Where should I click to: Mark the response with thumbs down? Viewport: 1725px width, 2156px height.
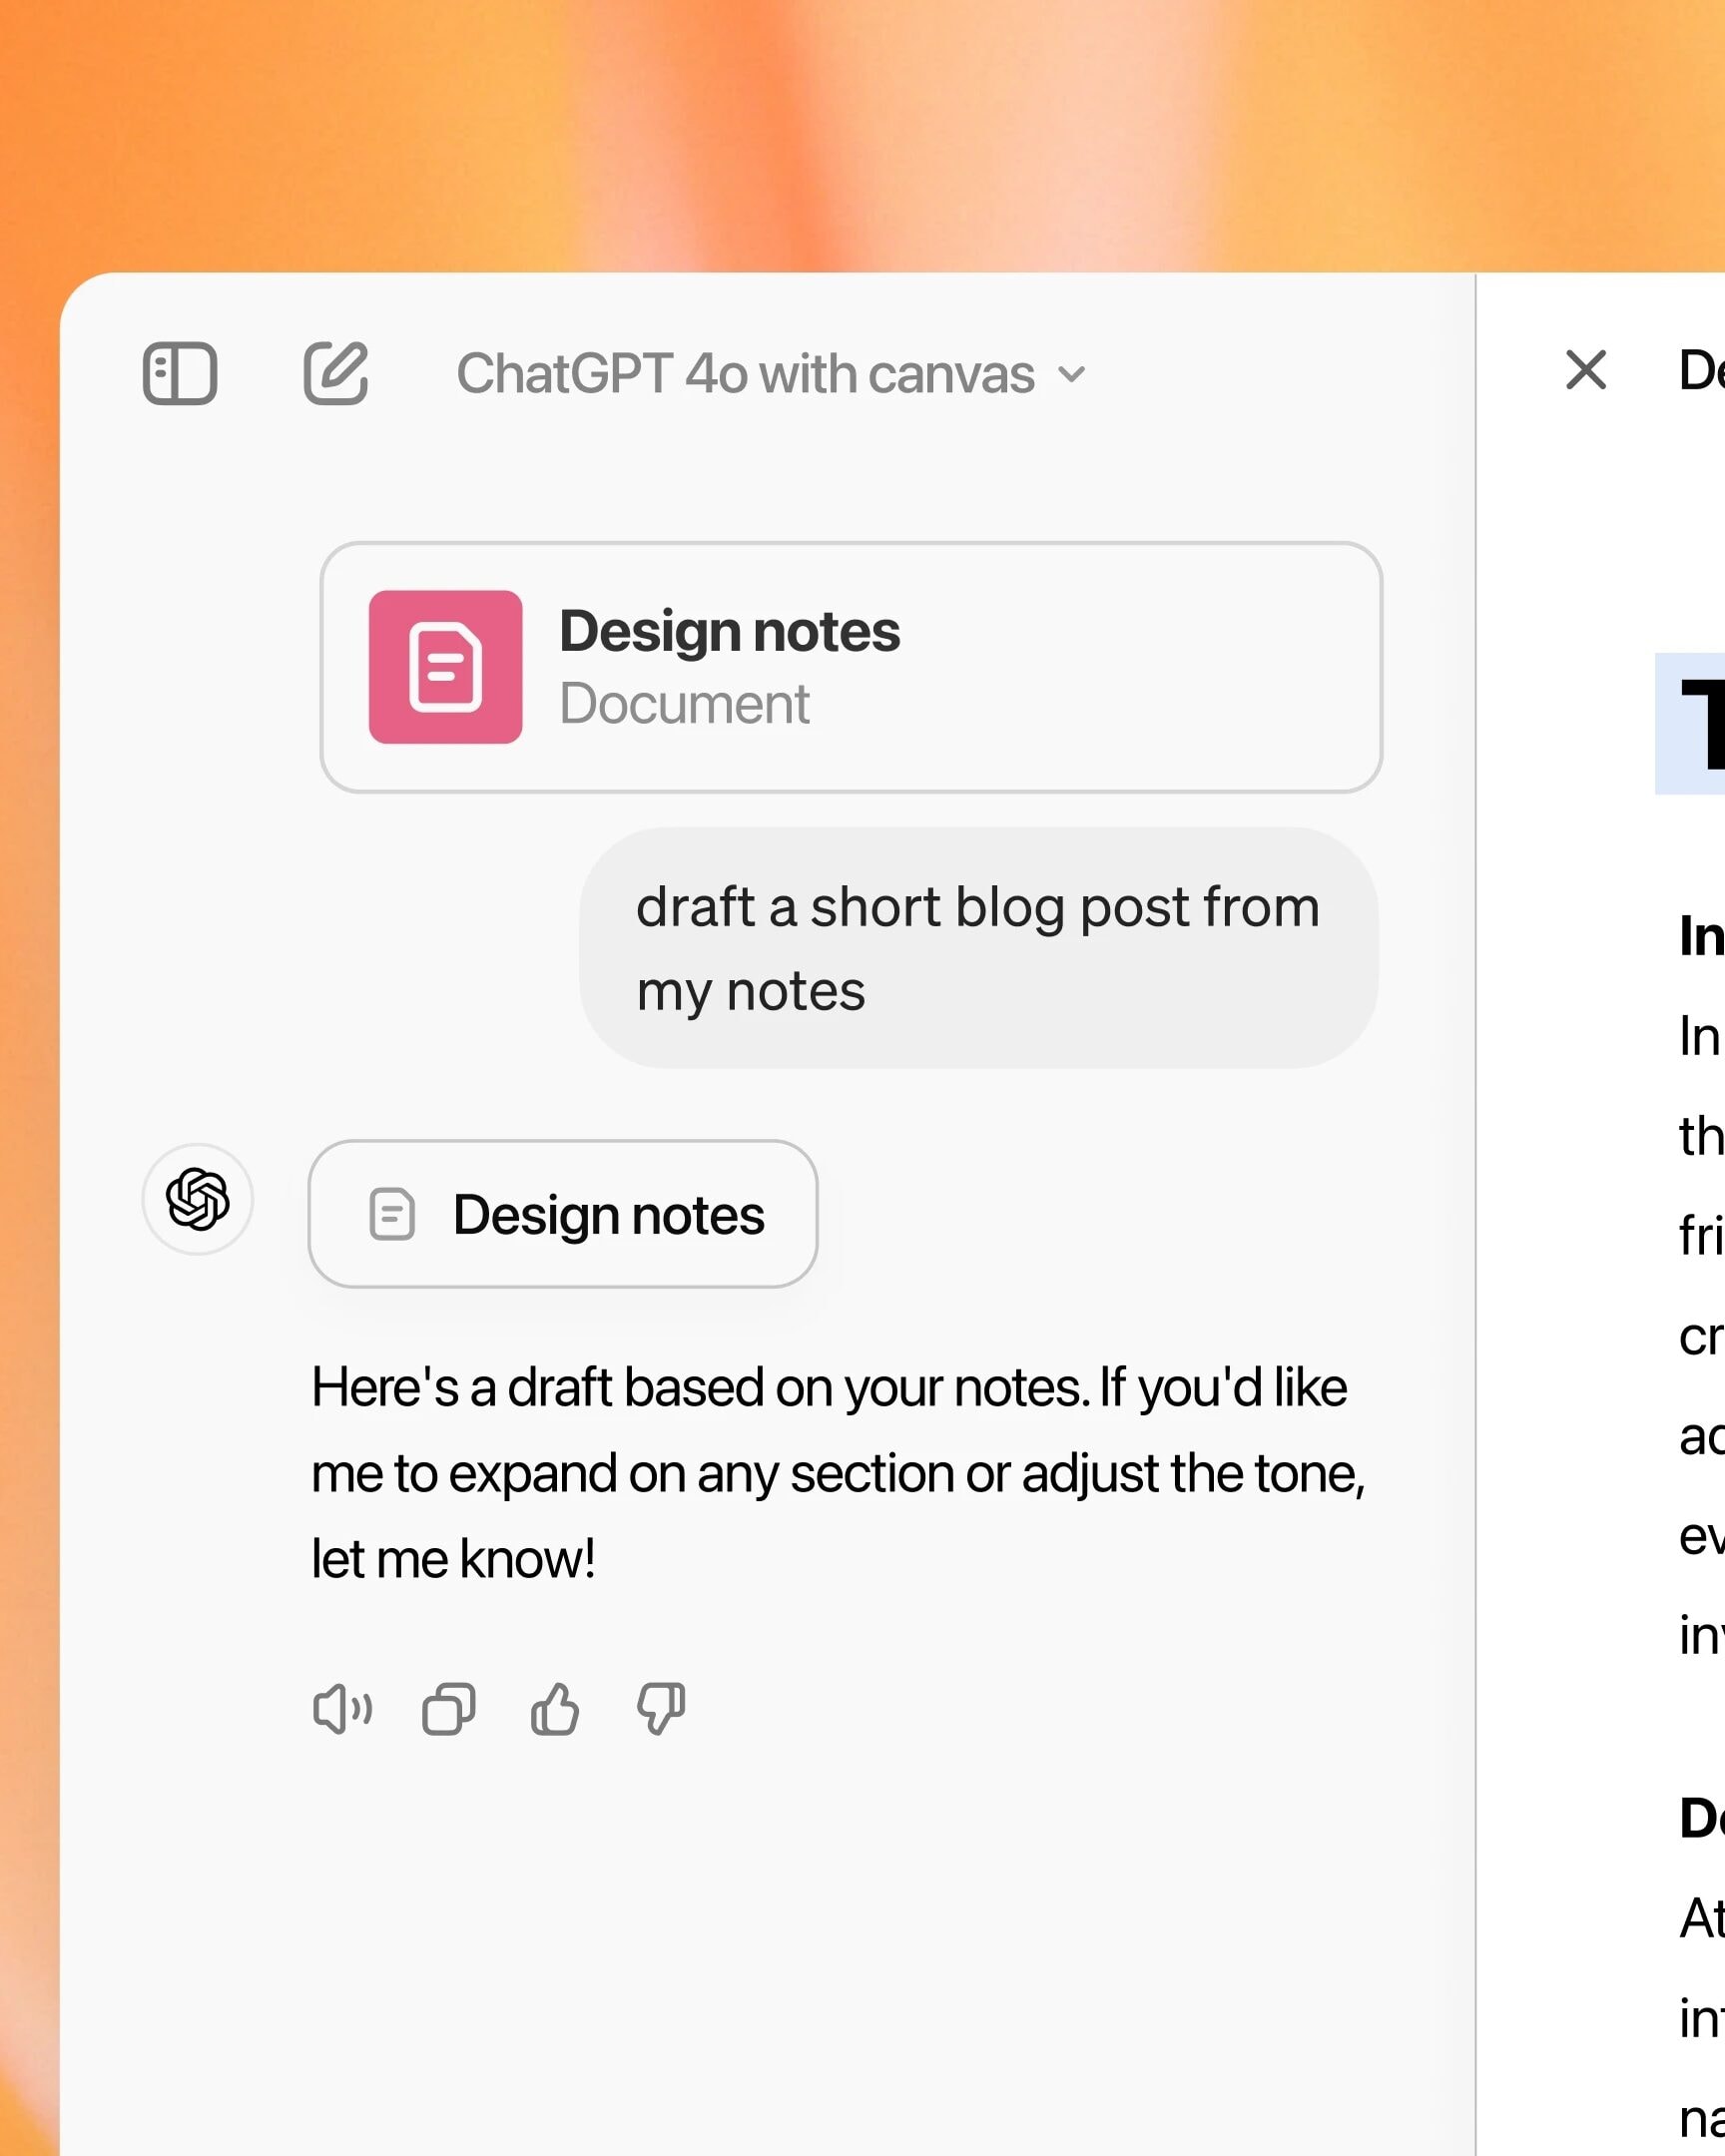click(661, 1708)
